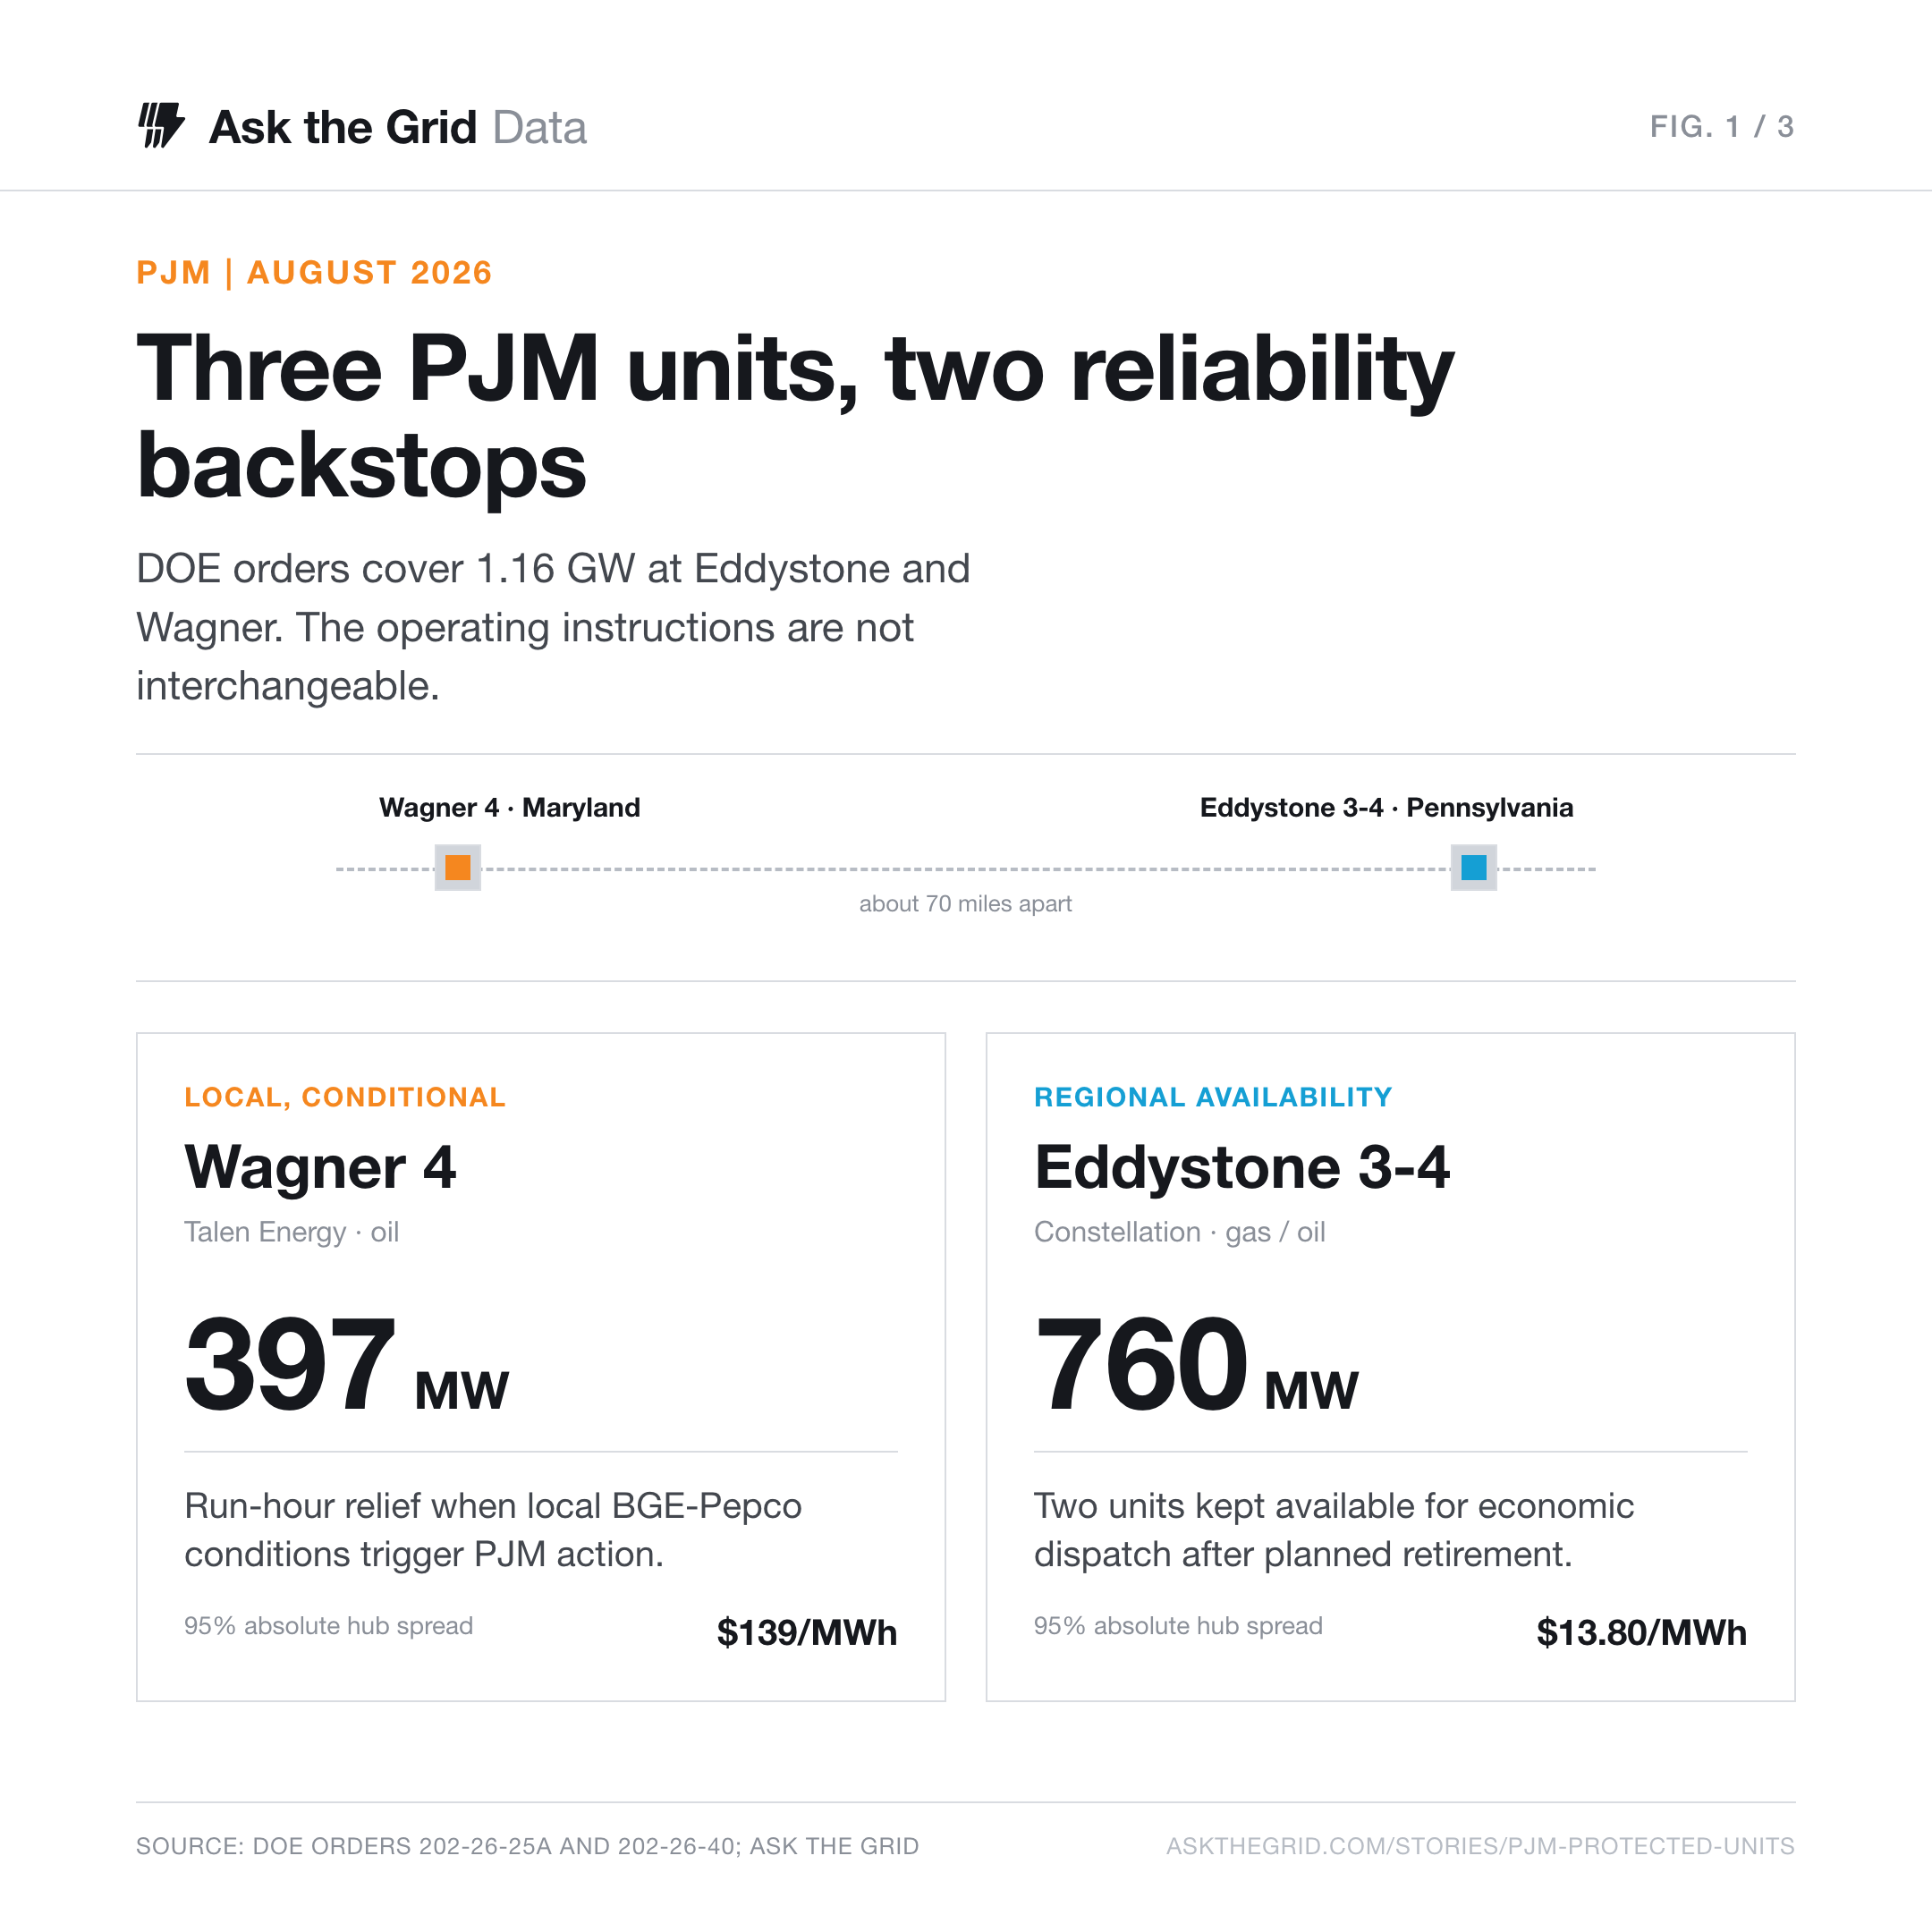This screenshot has width=1932, height=1932.
Task: Click the Local, Conditional orange label
Action: [345, 1097]
